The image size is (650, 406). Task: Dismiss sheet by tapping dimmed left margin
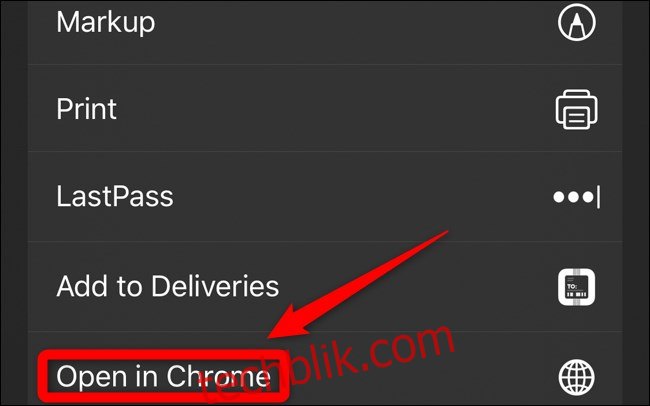[x=15, y=203]
